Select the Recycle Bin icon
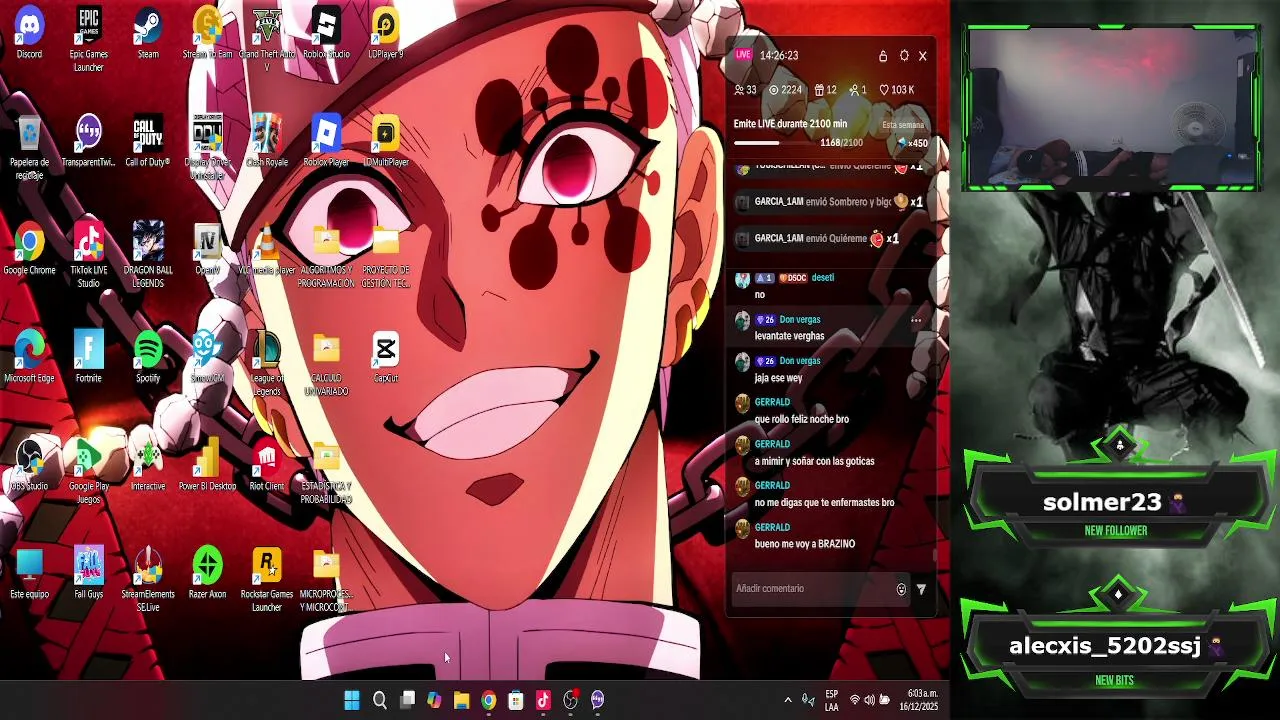This screenshot has height=720, width=1280. pyautogui.click(x=29, y=147)
